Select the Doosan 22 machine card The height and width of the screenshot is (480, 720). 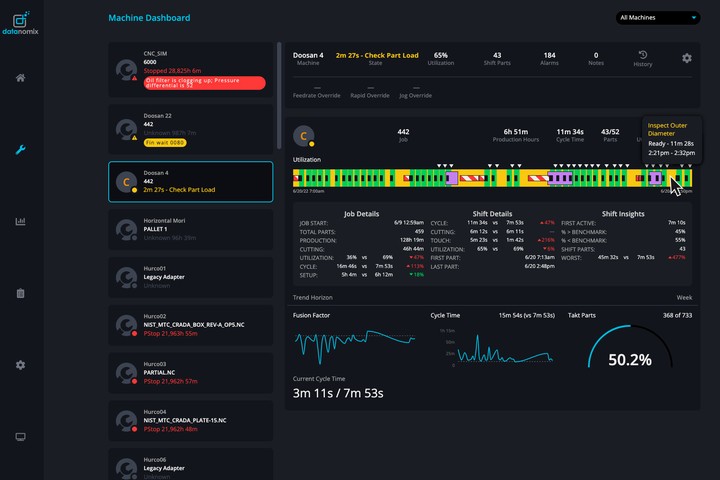pos(191,130)
